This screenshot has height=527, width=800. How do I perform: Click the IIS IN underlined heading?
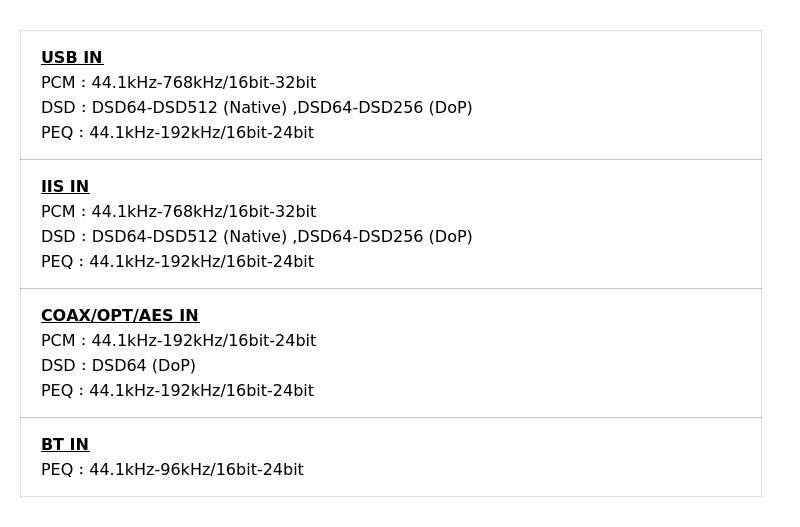point(65,187)
